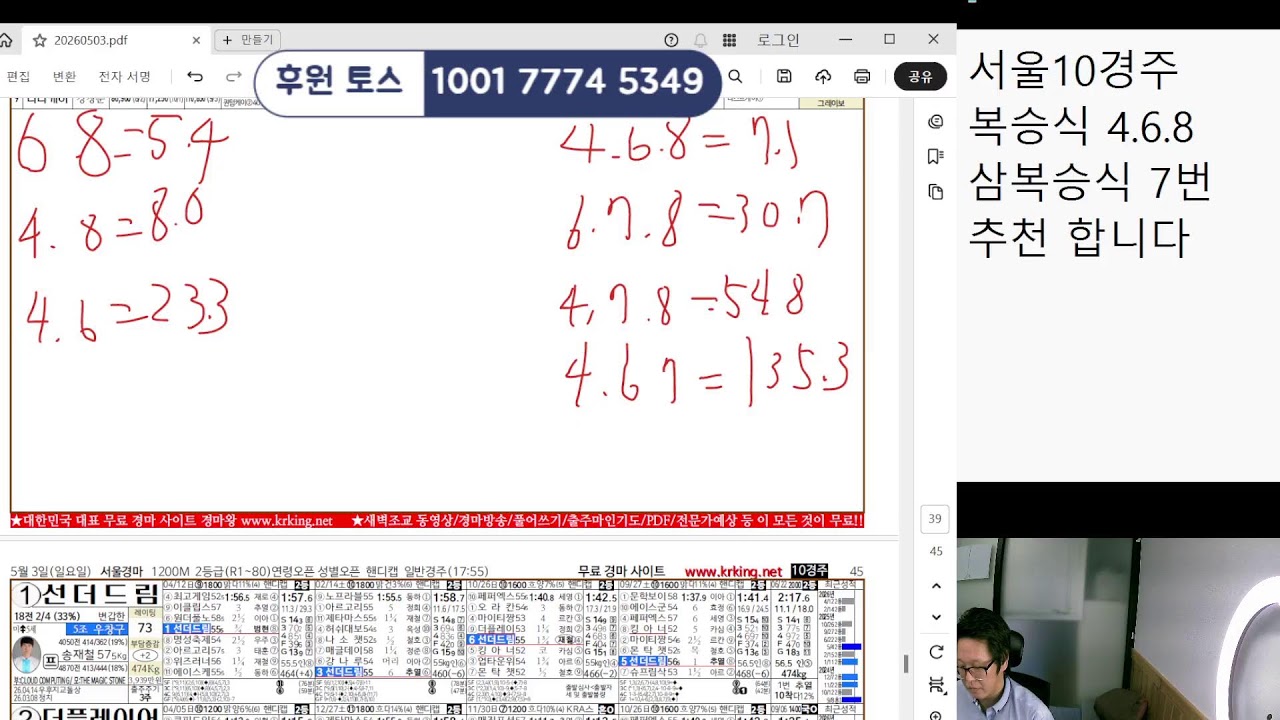Open the 전자 서명 e-sign menu
Screen dimensions: 1280x720
point(124,77)
